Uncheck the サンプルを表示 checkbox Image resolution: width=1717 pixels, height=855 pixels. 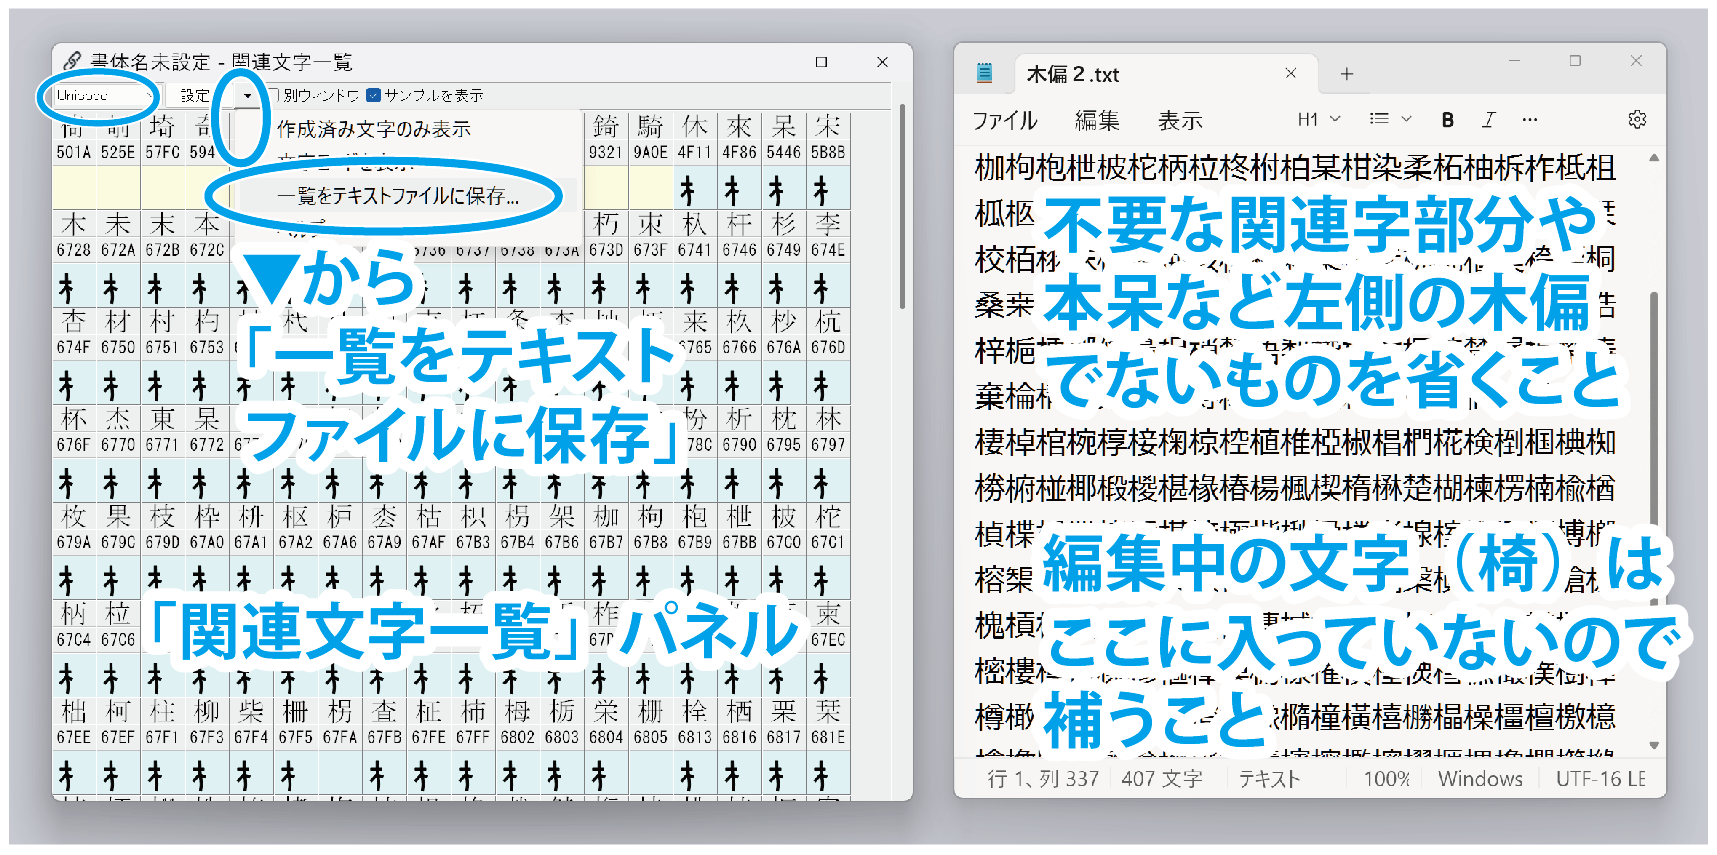coord(373,95)
